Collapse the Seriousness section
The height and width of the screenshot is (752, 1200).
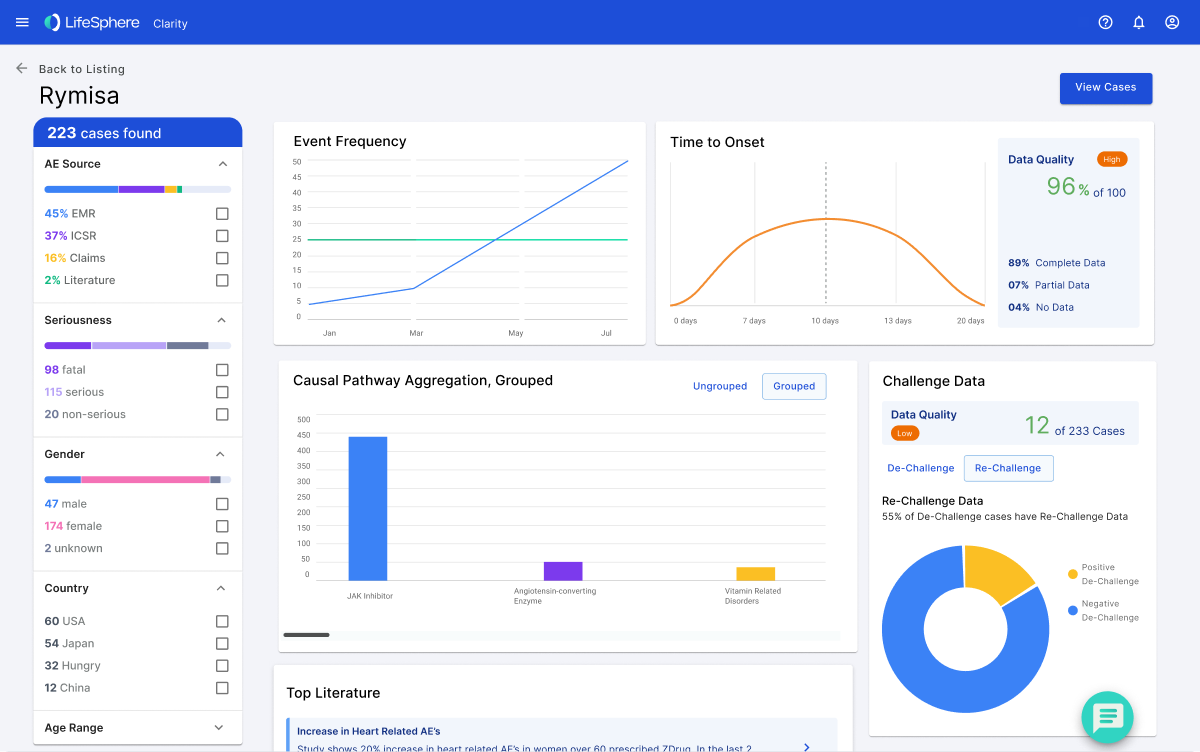[x=222, y=320]
